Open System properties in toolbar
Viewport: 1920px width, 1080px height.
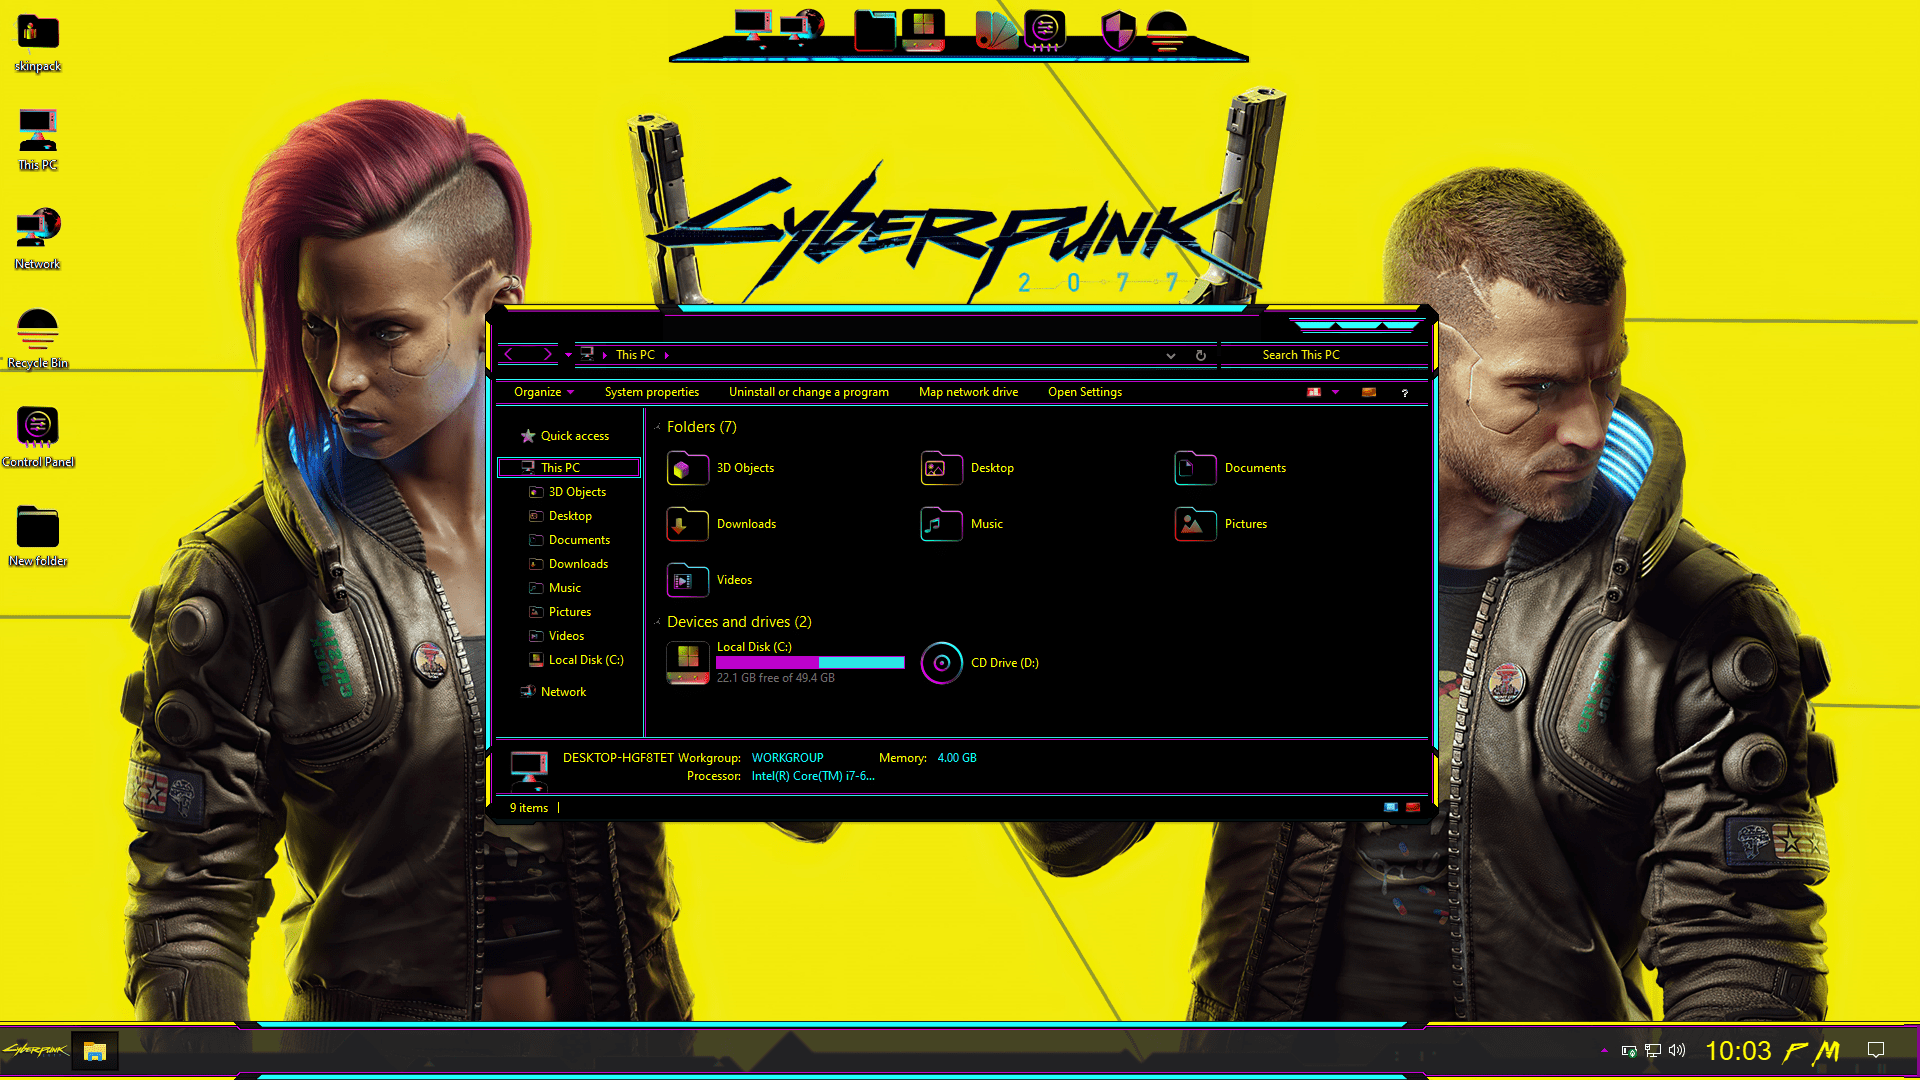[x=651, y=390]
